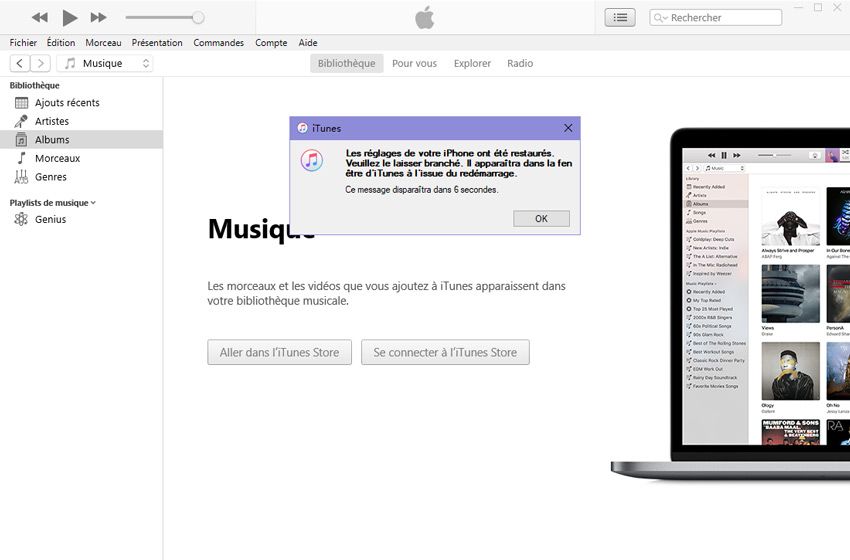Click the Play button in playback controls
Image resolution: width=850 pixels, height=560 pixels.
pyautogui.click(x=69, y=17)
